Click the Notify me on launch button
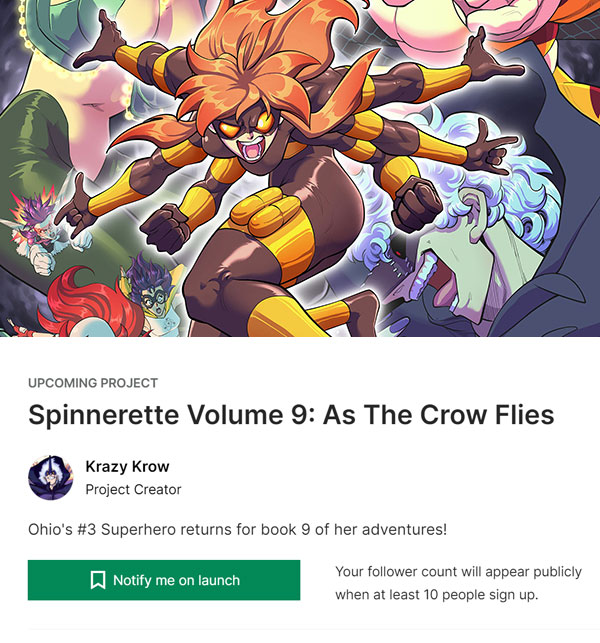Image resolution: width=600 pixels, height=643 pixels. pos(164,580)
